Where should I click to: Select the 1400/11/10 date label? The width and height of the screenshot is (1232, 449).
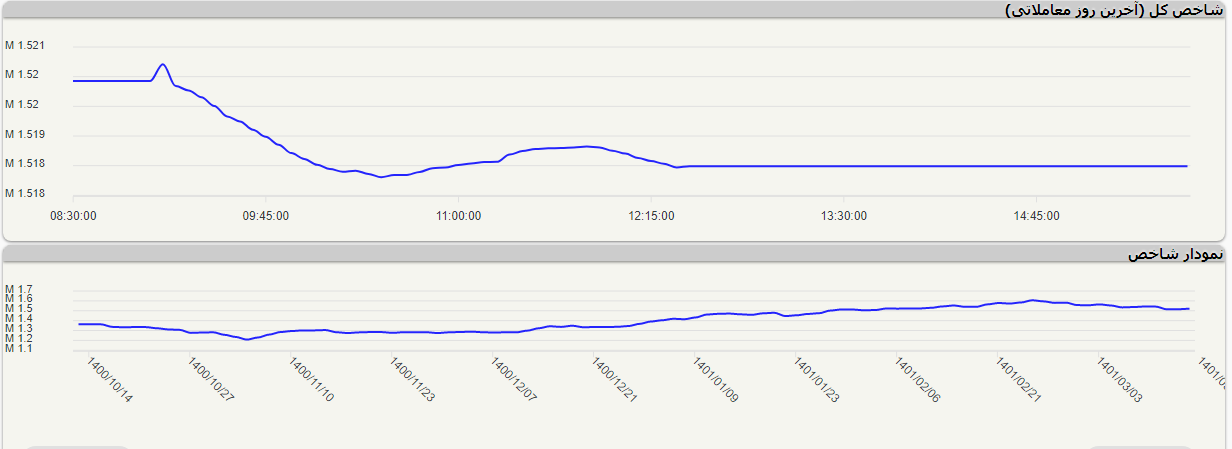tap(312, 380)
